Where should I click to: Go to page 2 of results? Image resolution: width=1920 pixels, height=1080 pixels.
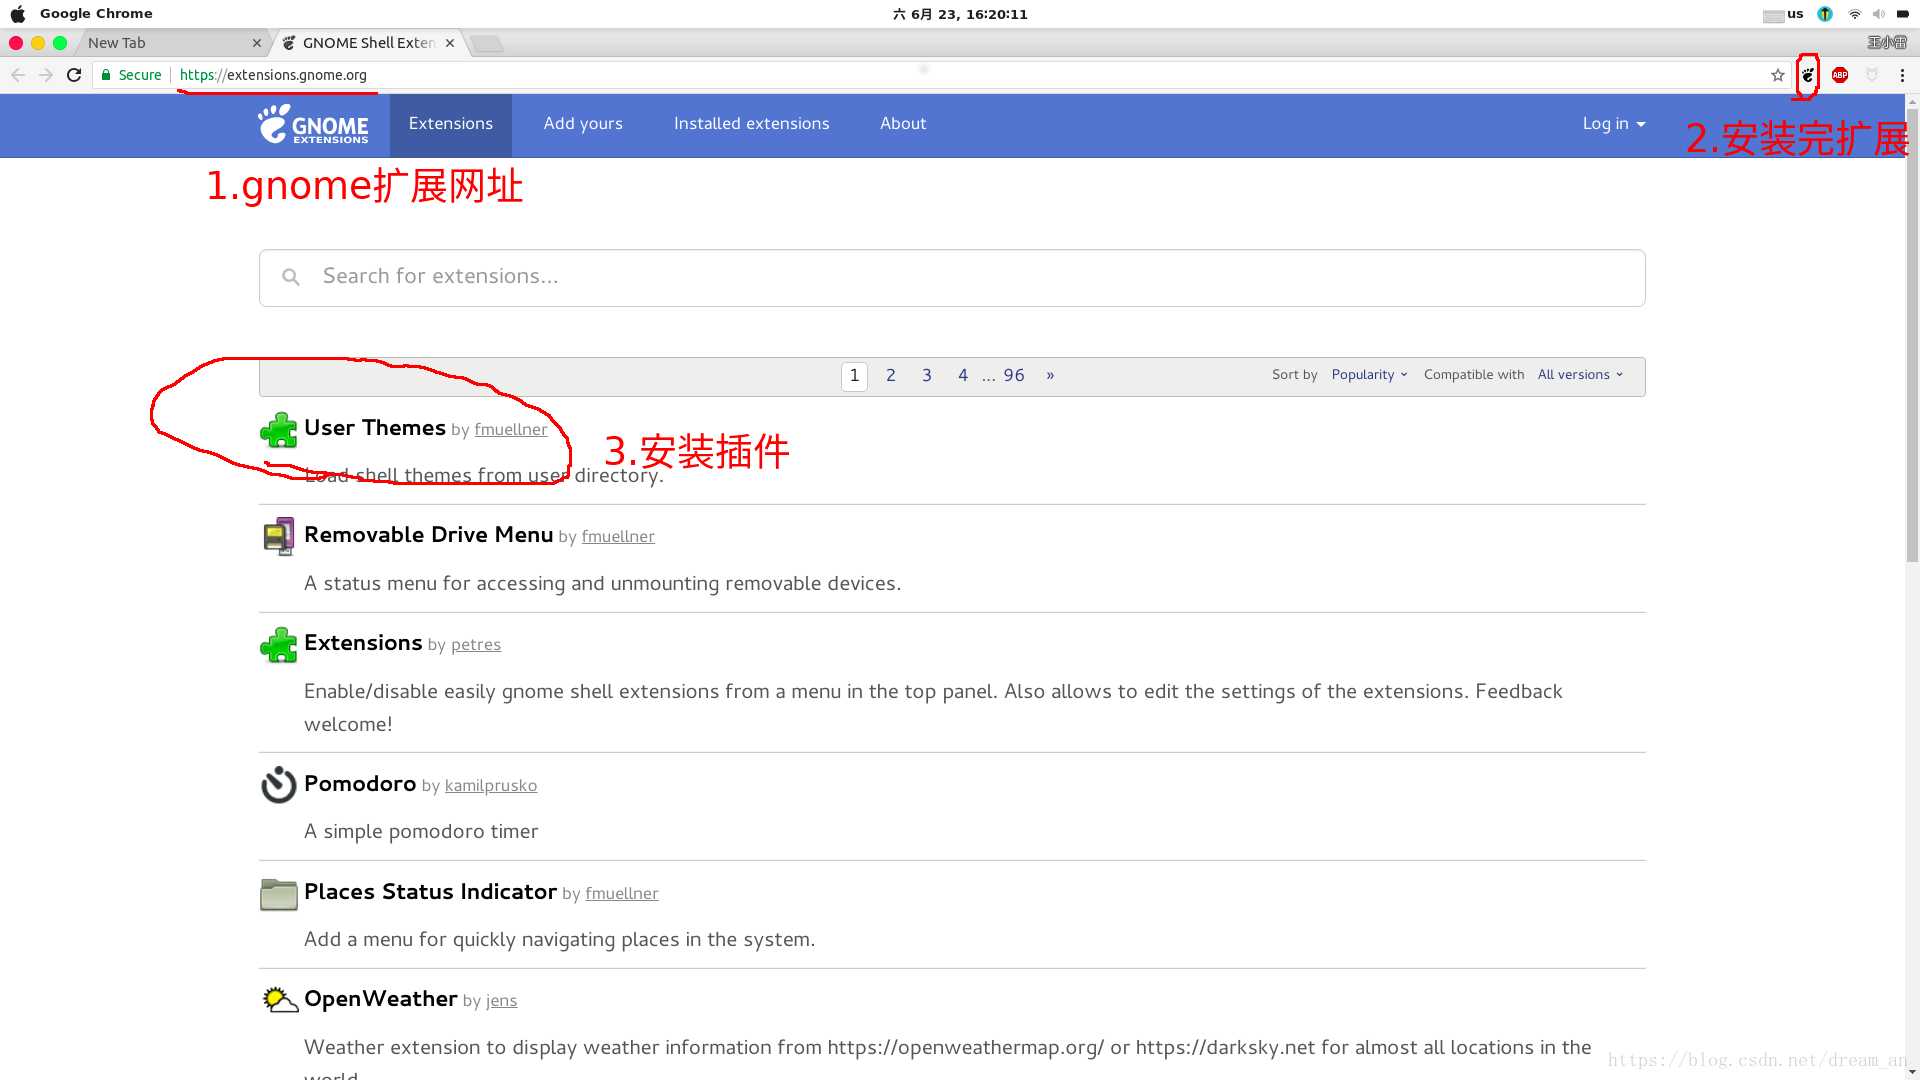pos(891,376)
